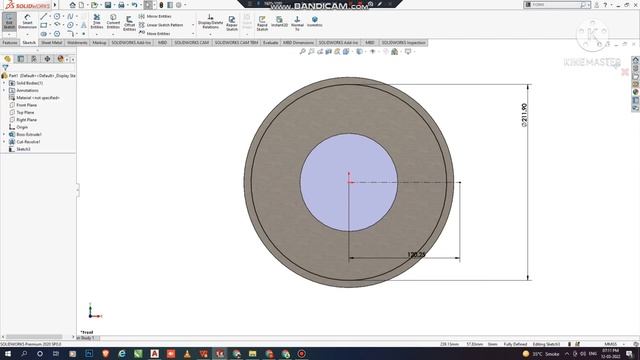Viewport: 640px width, 360px height.
Task: Open the Linear Sketch Pattern dropdown arrow
Action: click(193, 25)
